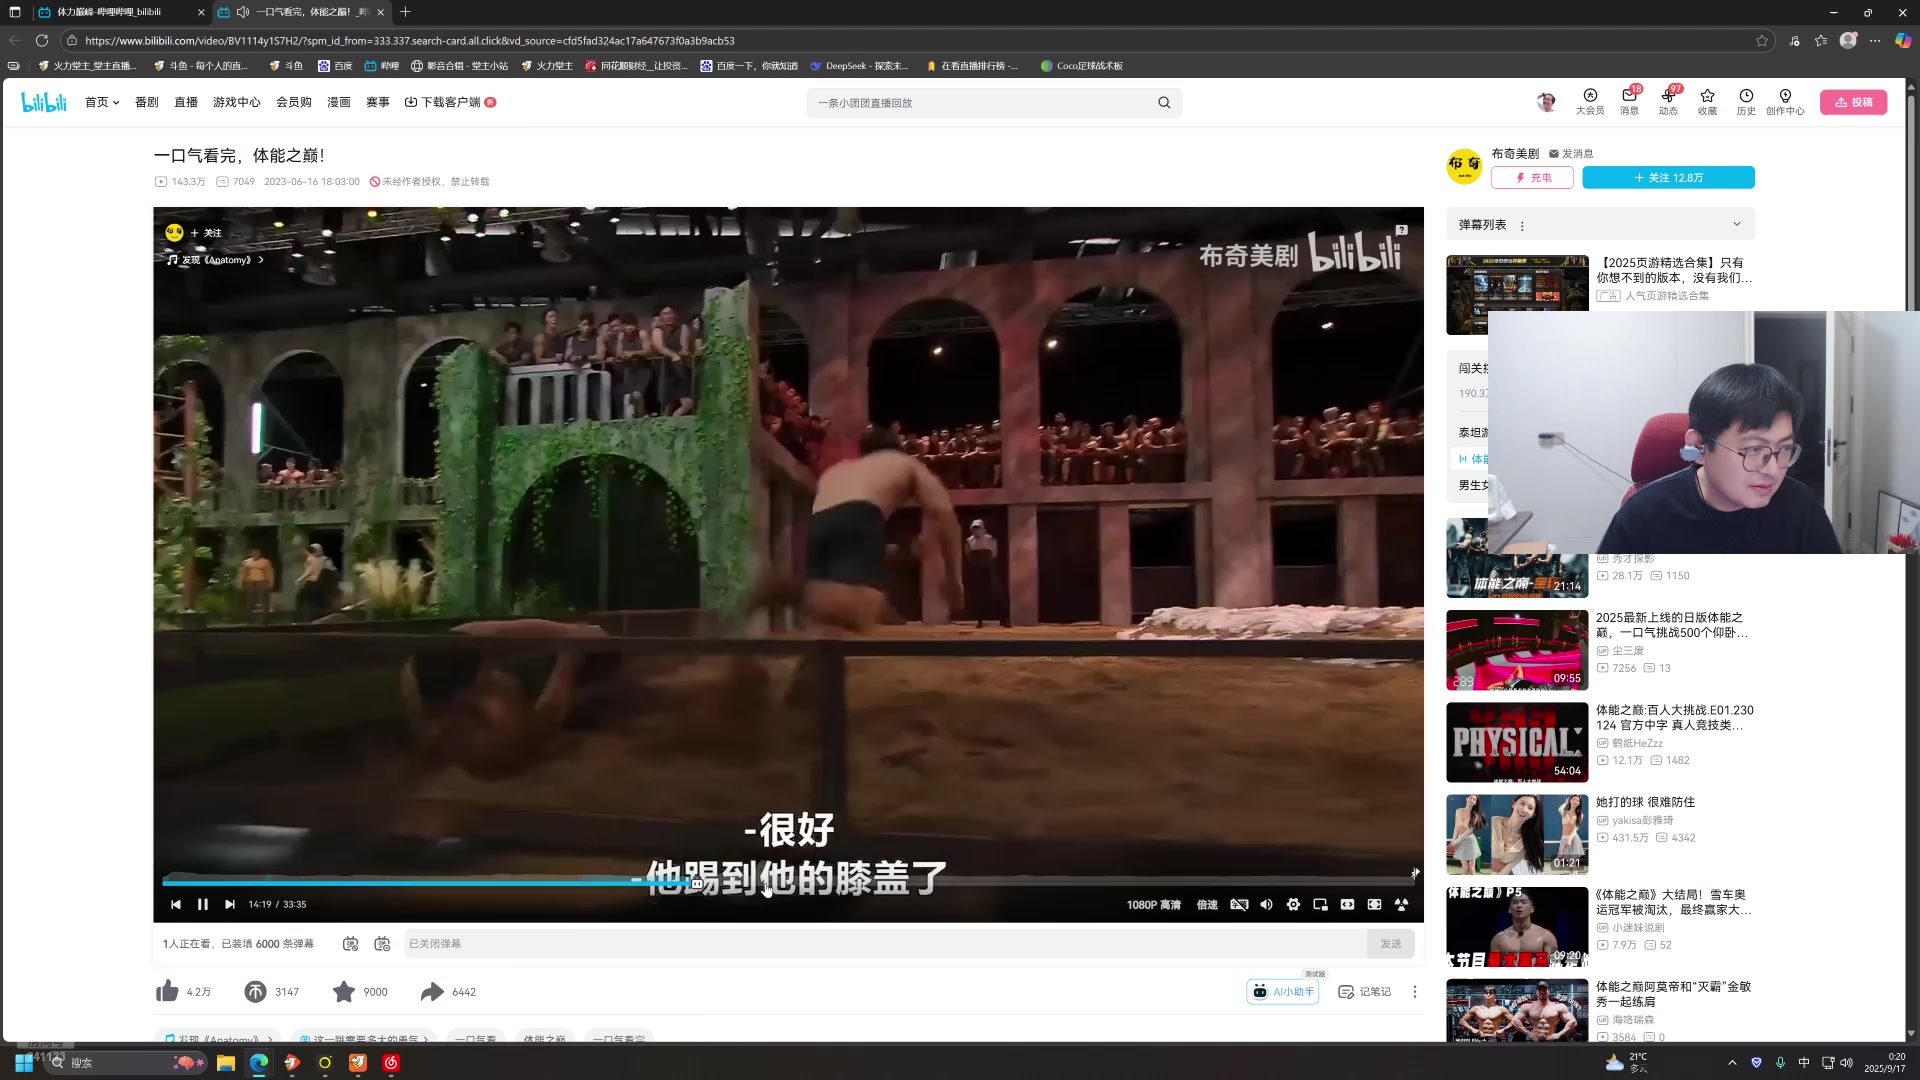Open the Windows Start menu
The width and height of the screenshot is (1920, 1080).
[x=23, y=1062]
